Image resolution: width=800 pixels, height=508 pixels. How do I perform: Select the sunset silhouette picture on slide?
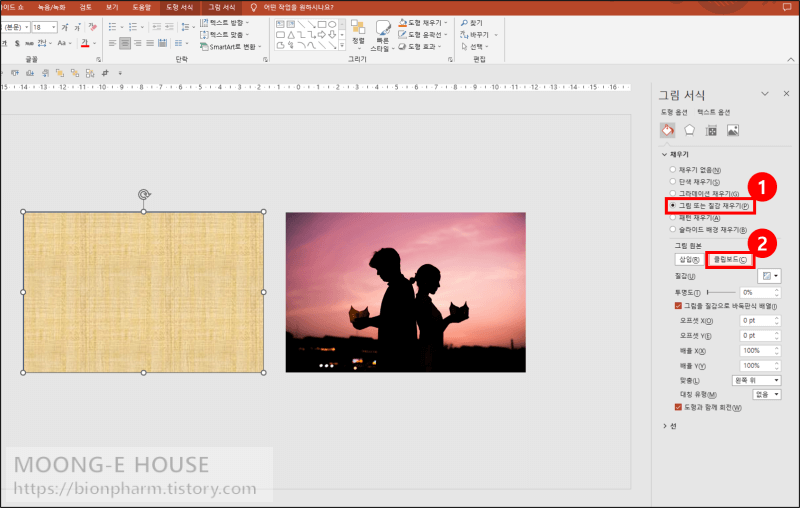pos(406,292)
